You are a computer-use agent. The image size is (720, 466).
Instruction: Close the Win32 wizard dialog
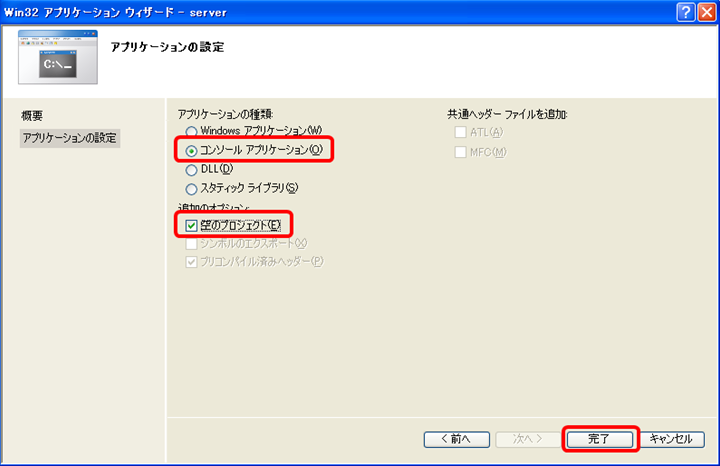click(x=707, y=12)
